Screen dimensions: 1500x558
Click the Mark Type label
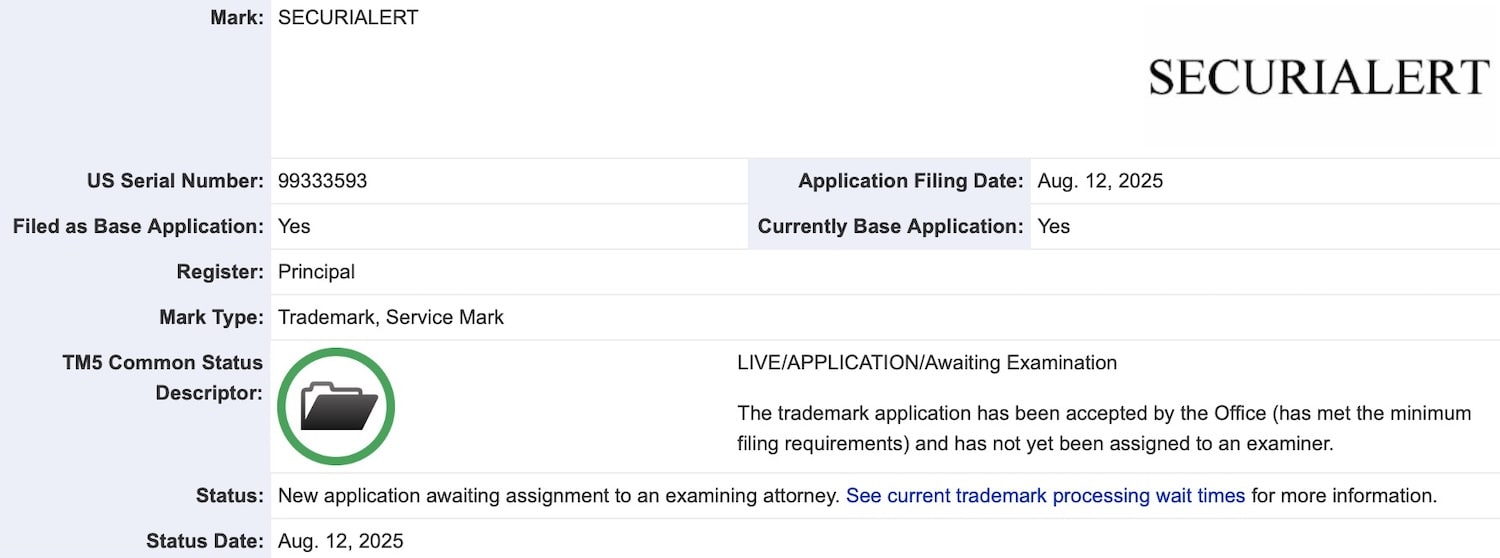click(x=211, y=317)
